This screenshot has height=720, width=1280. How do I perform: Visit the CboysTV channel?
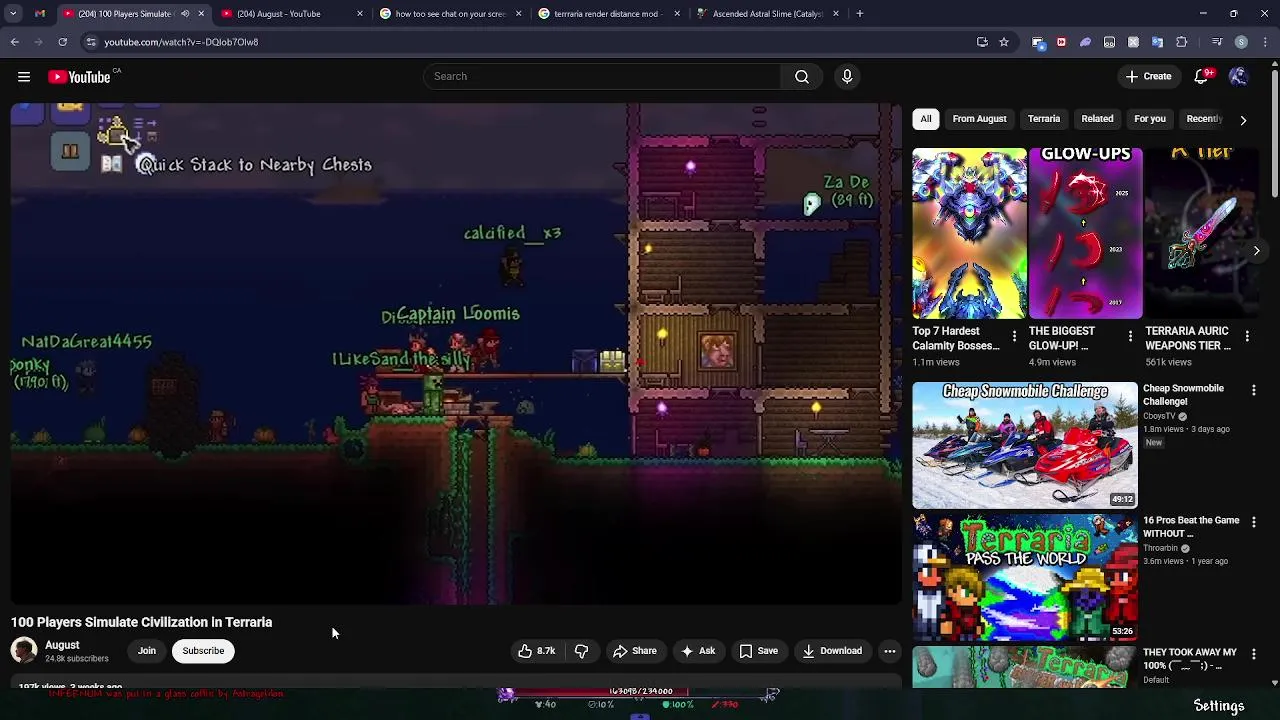1160,416
